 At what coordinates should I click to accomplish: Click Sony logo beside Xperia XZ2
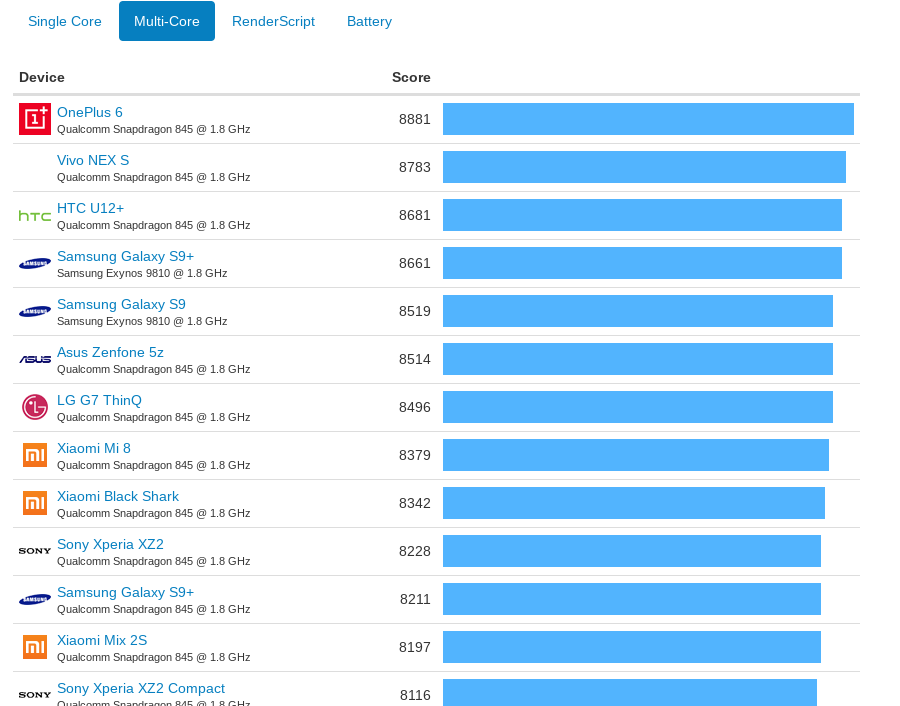click(x=35, y=551)
